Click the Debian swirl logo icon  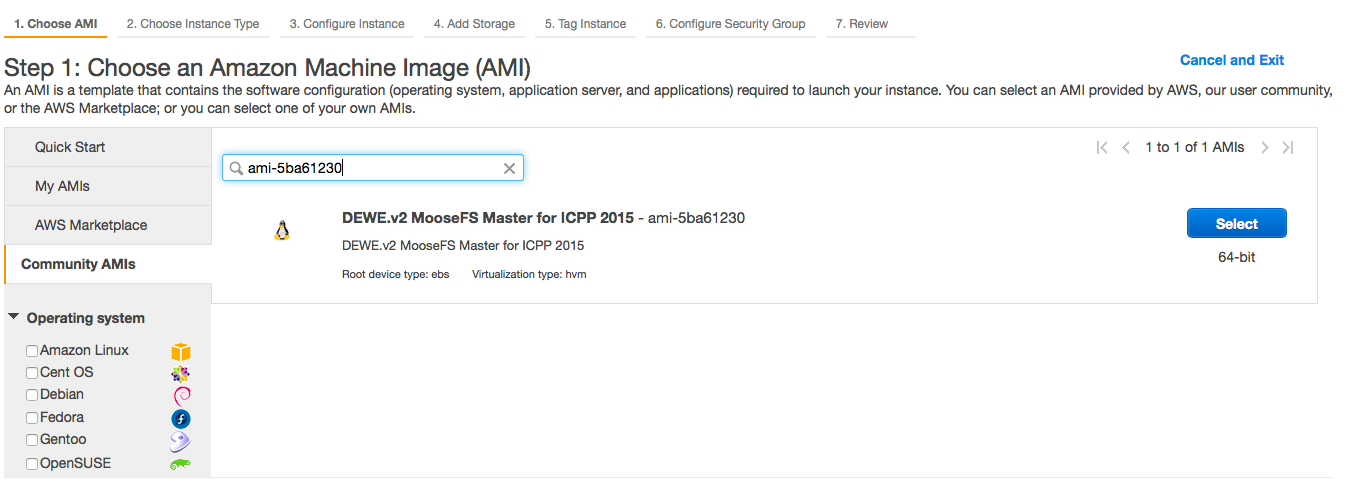(181, 396)
